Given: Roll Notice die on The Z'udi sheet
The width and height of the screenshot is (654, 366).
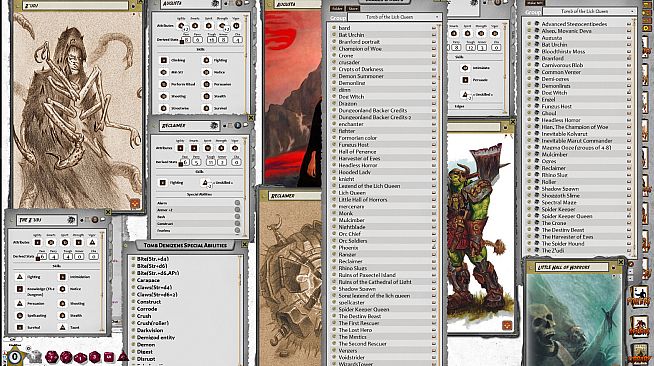Looking at the screenshot, I should 63,289.
